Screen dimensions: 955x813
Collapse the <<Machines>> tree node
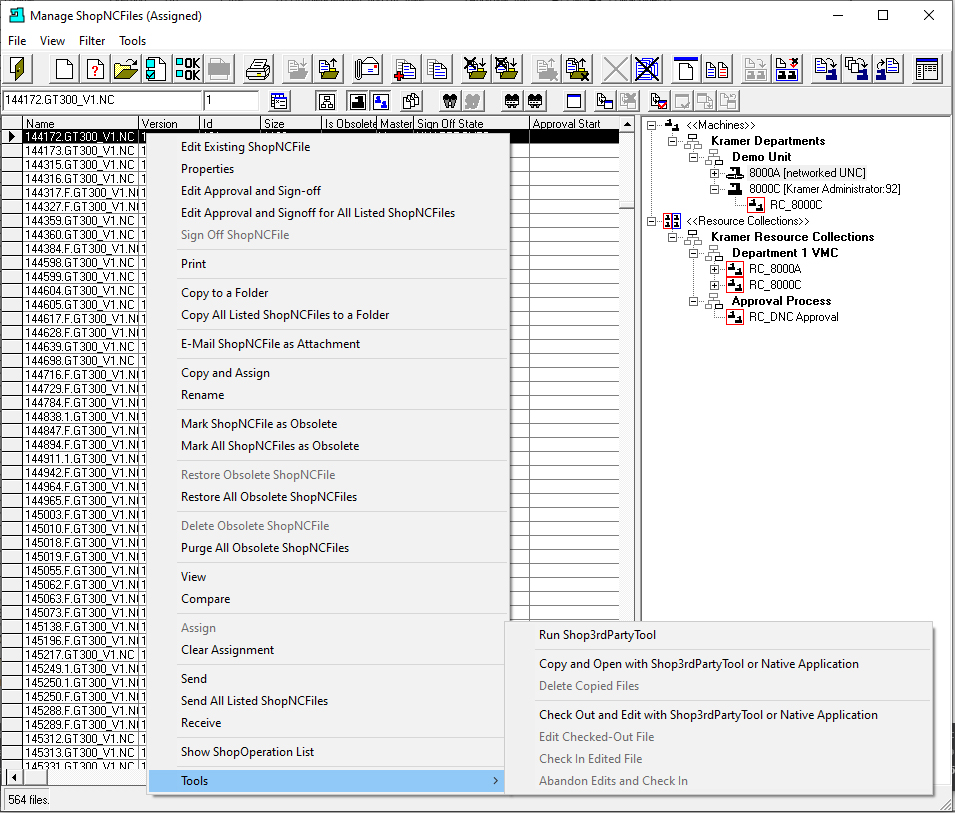click(651, 125)
